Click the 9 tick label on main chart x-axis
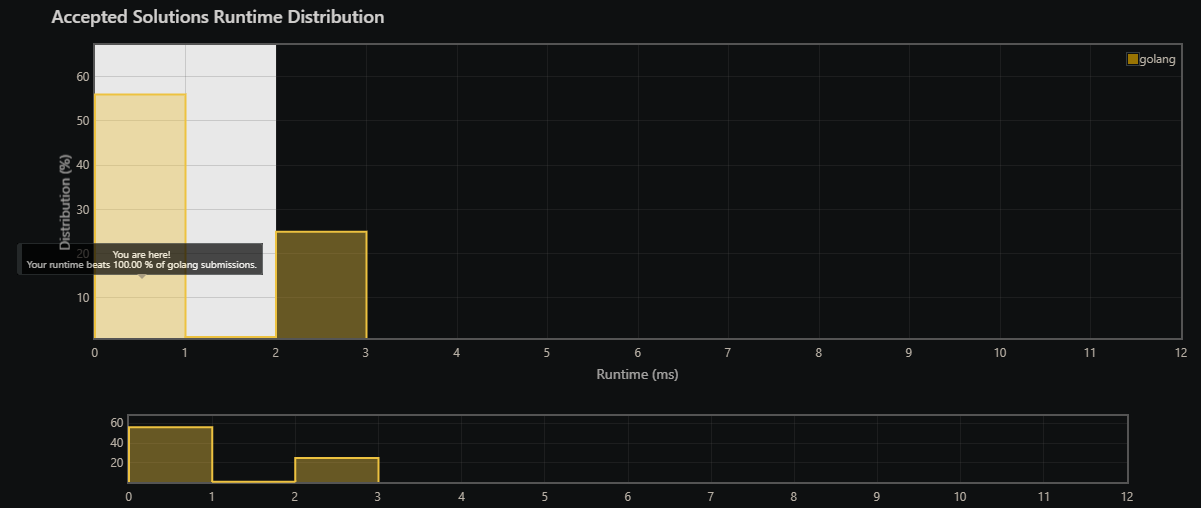The width and height of the screenshot is (1201, 508). (x=909, y=352)
